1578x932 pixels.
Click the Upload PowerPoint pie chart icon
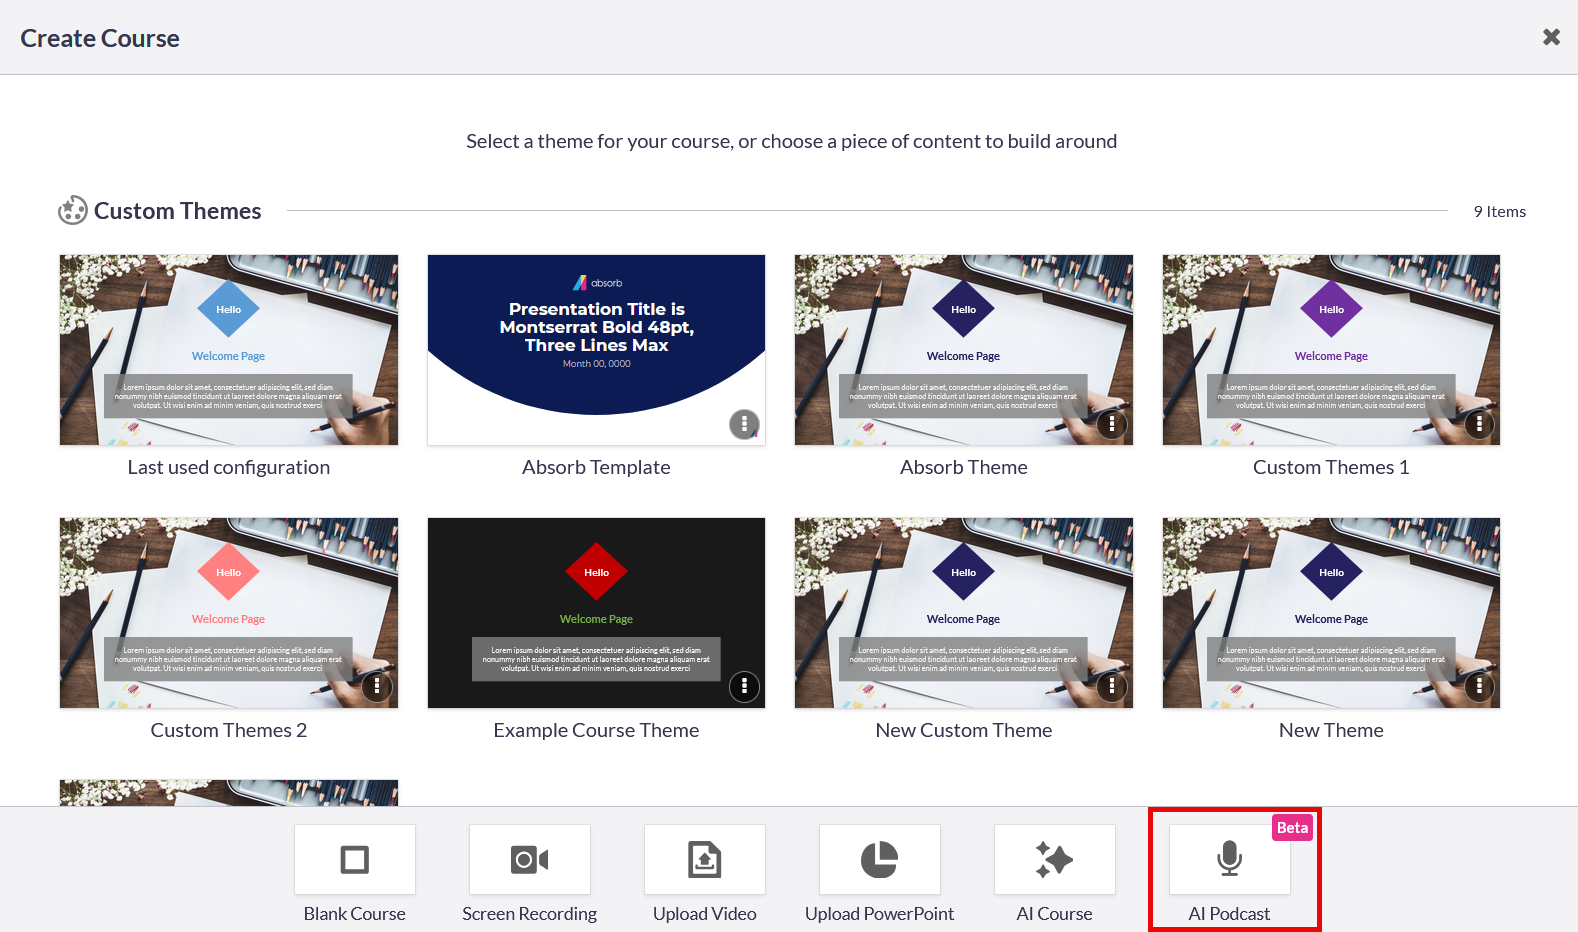click(879, 860)
